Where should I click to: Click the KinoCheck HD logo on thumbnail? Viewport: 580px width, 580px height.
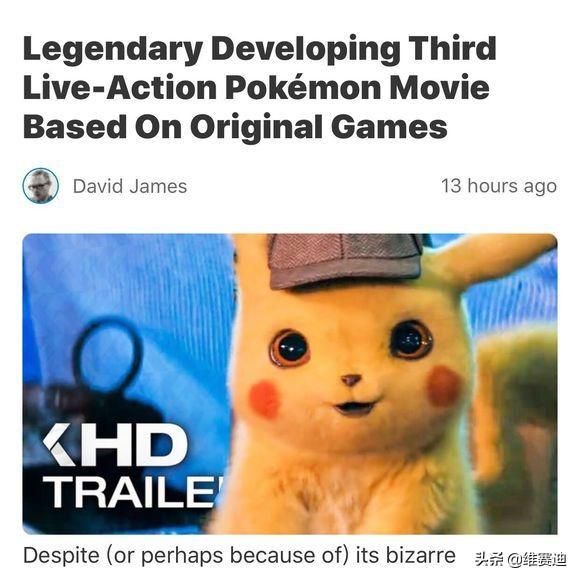[x=115, y=445]
